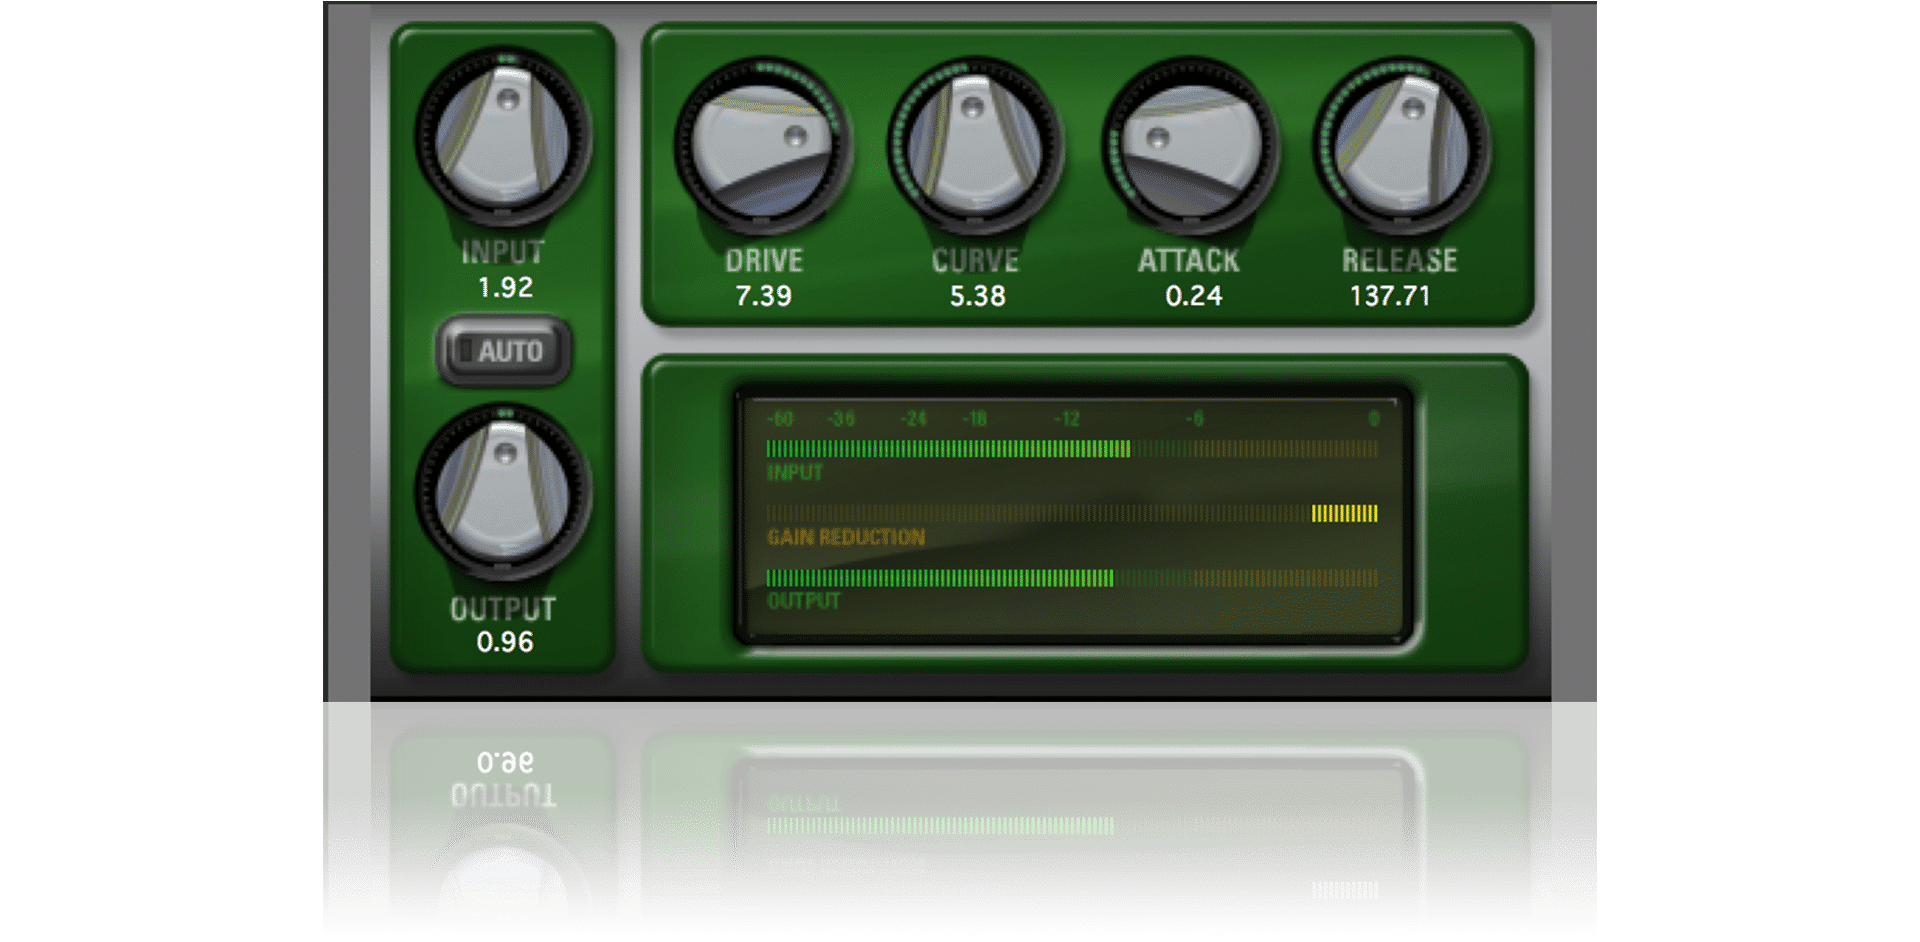The height and width of the screenshot is (942, 1920).
Task: Click the -12 mark on meter scale
Action: [1067, 419]
